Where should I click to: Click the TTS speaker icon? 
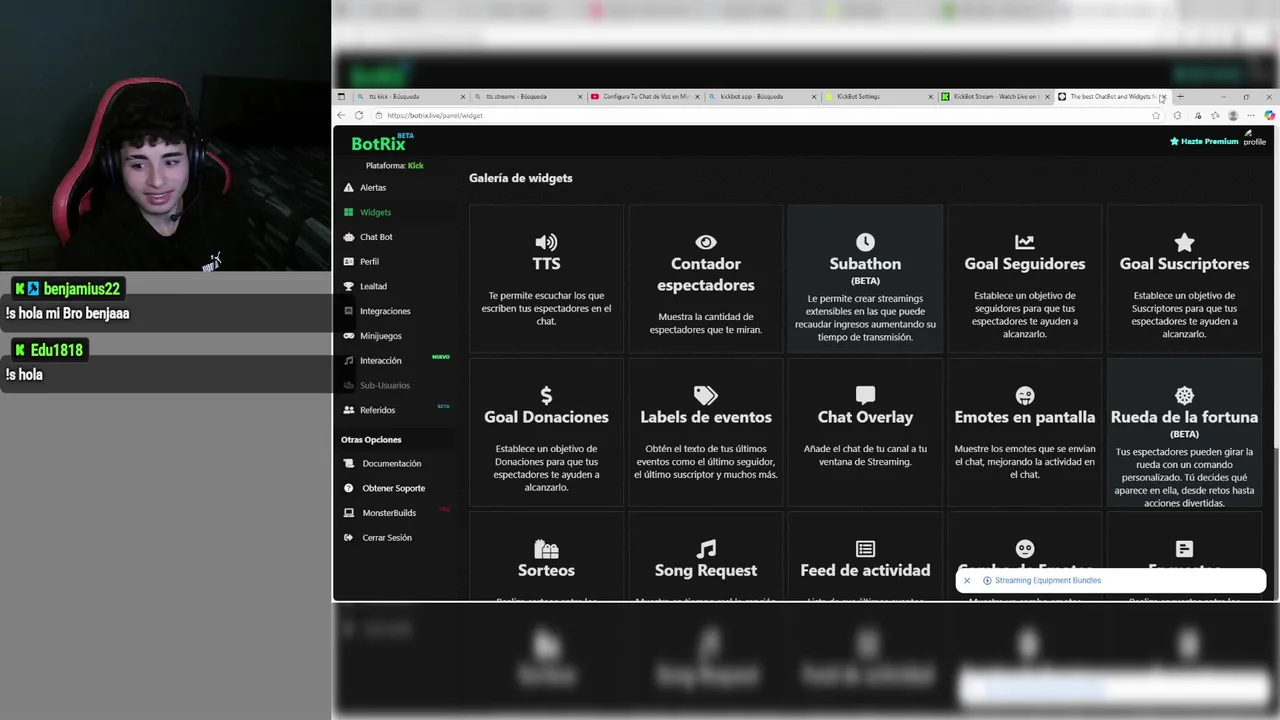546,242
